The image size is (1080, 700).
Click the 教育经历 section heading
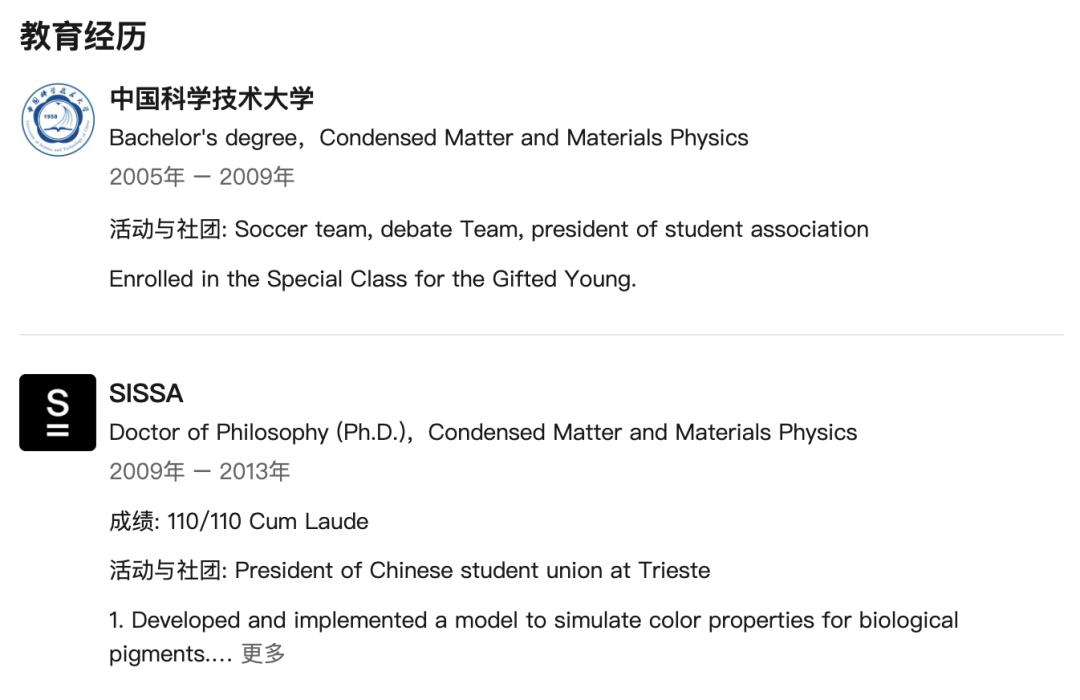83,37
